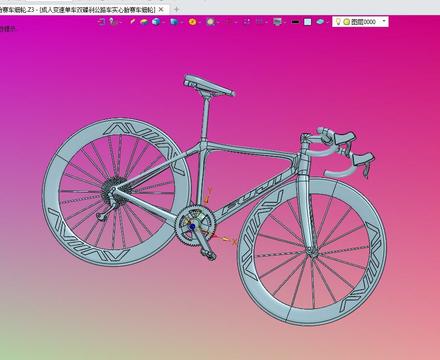Open the layer 图层0000 dropdown
The width and height of the screenshot is (440, 360).
[384, 21]
